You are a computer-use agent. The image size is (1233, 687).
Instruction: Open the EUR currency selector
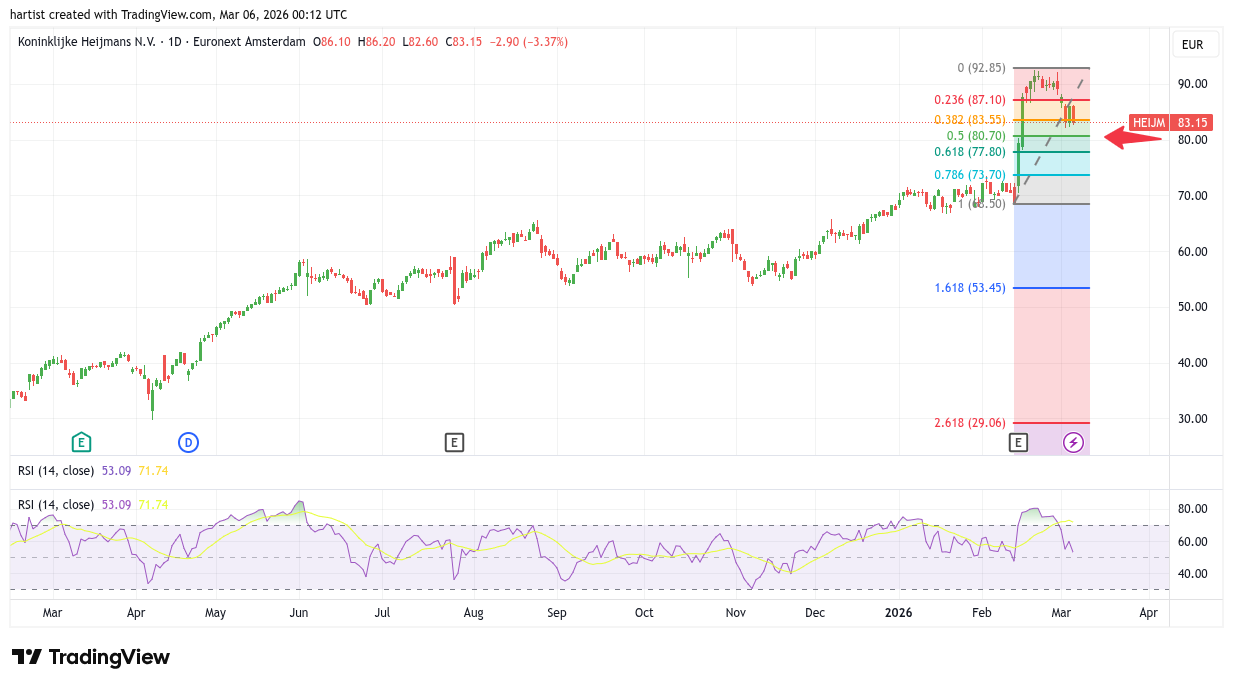point(1192,44)
